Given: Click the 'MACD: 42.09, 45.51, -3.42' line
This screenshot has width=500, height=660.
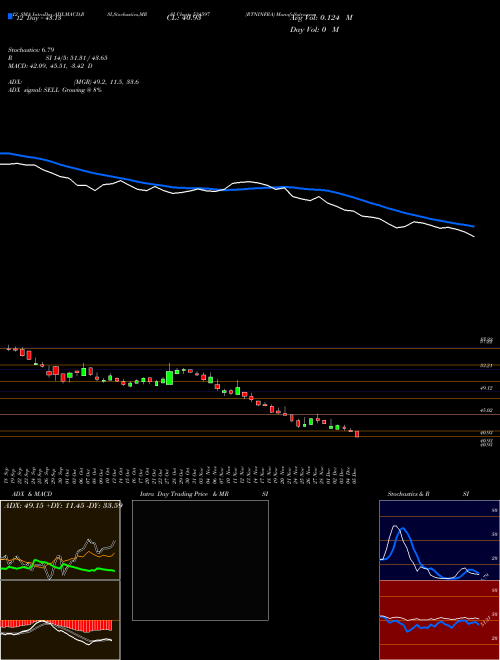Looking at the screenshot, I should coord(51,66).
